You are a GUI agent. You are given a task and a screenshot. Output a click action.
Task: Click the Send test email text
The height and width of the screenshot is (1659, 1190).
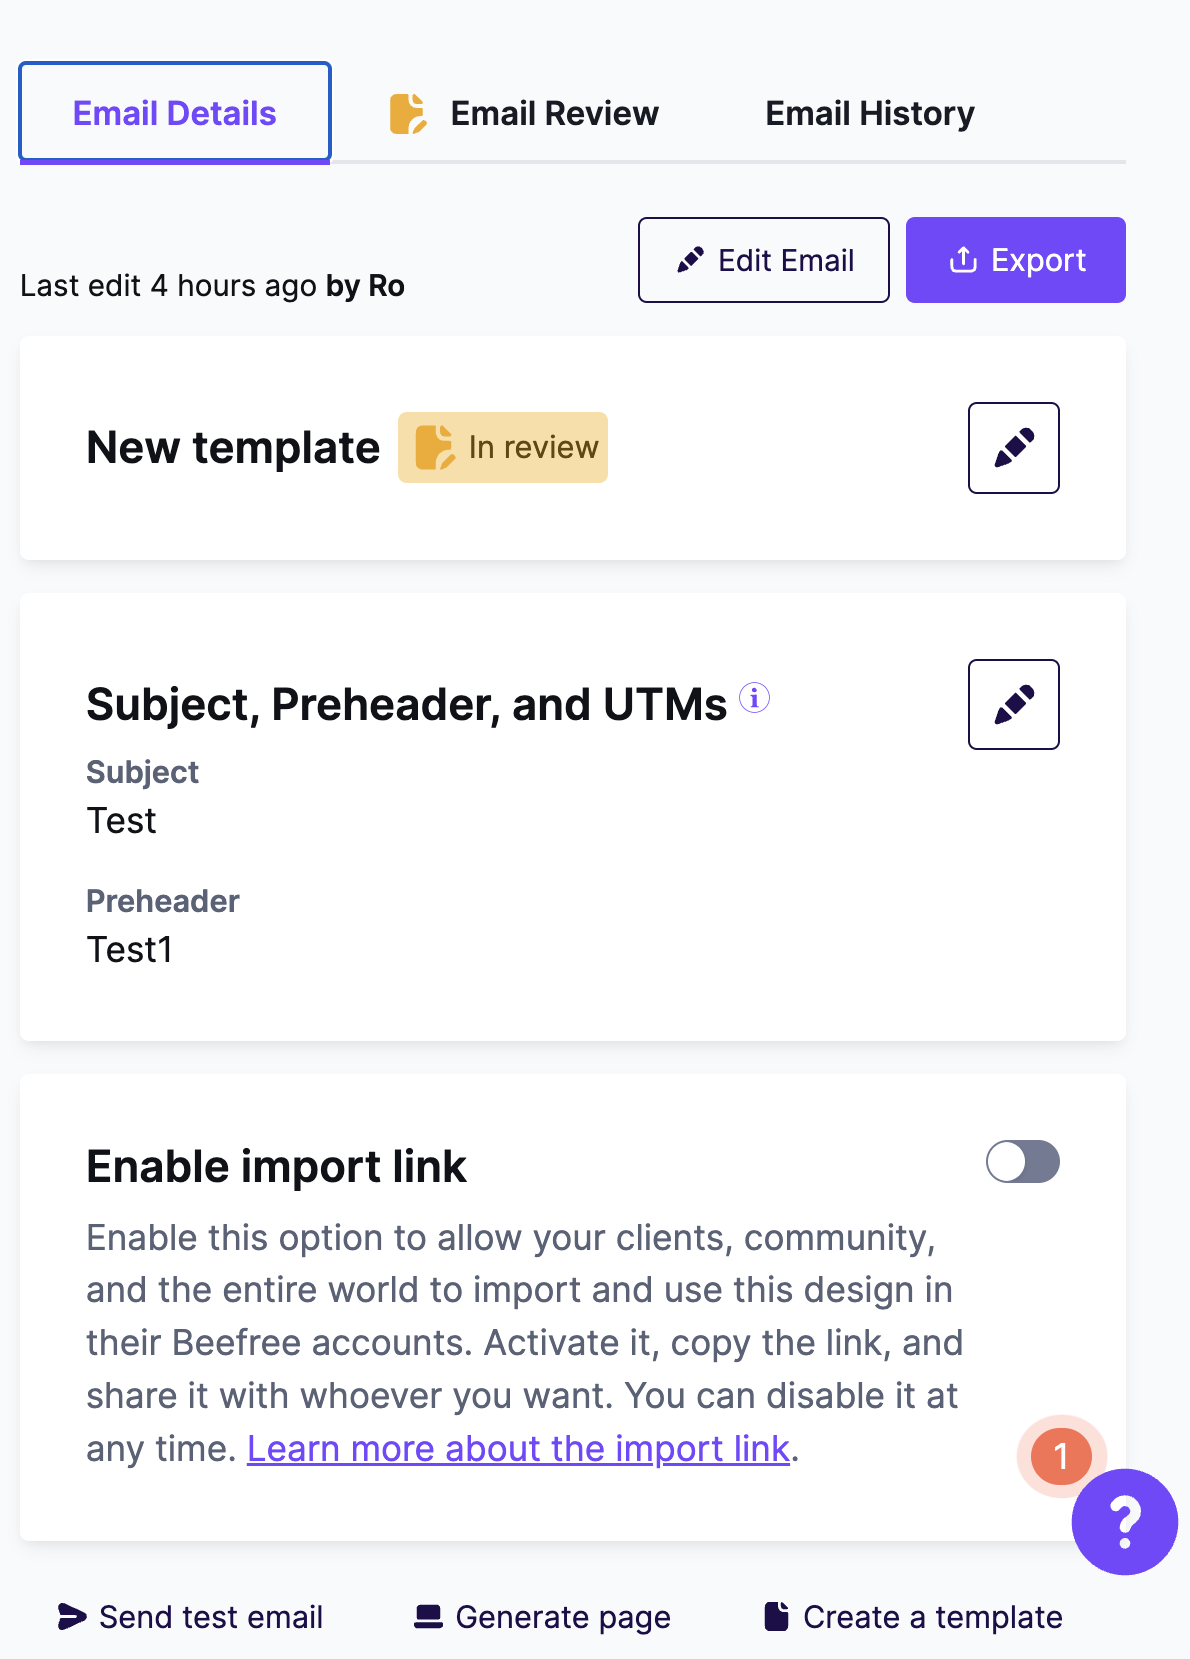211,1617
